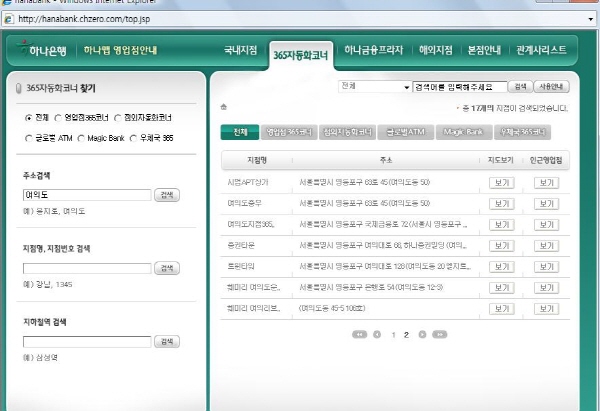Viewport: 600px width, 411px height.
Task: Click the Hana Bank logo
Action: [41, 49]
